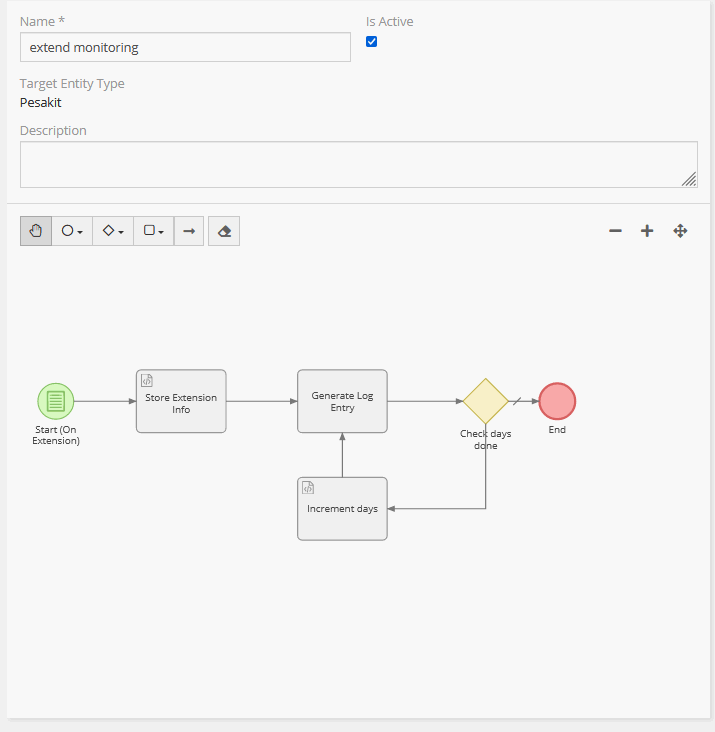Zoom out with the minus icon

[x=615, y=231]
